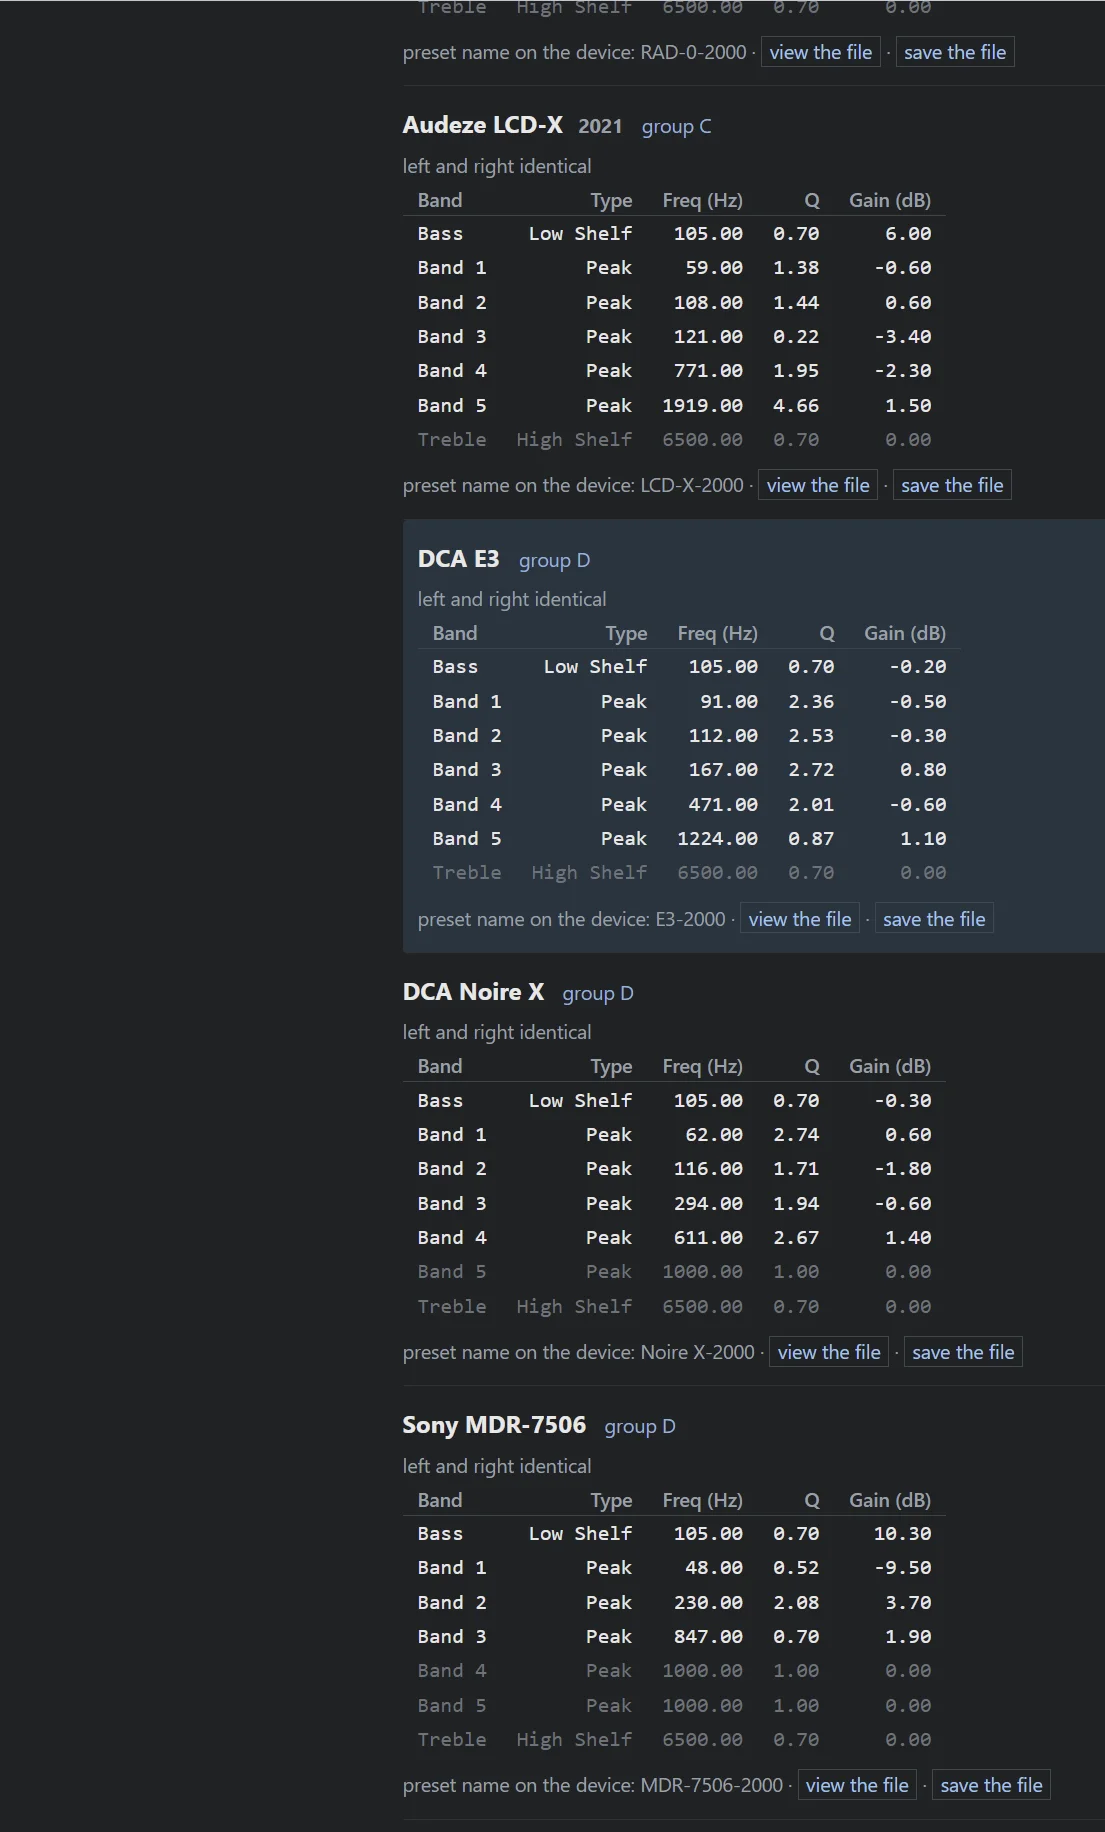
Task: Open the 'group C' link beside Audeze LCD-X
Action: point(676,126)
